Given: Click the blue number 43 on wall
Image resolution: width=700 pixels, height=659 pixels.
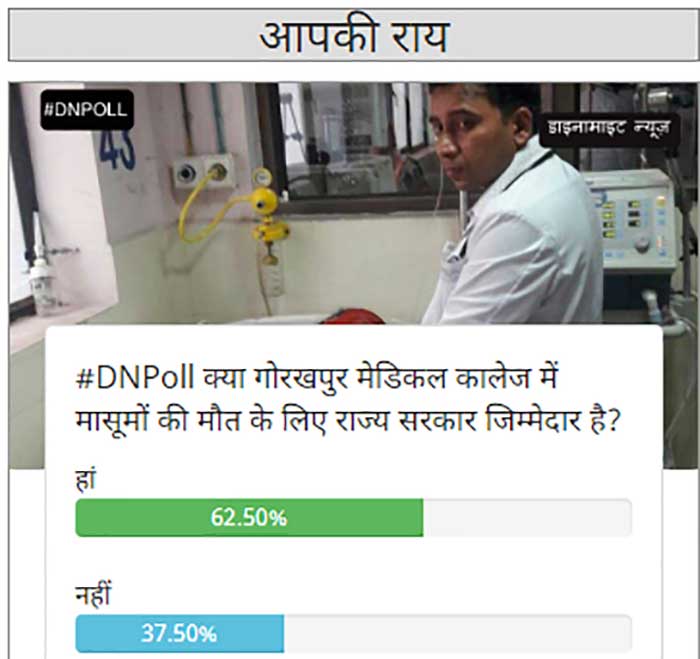Looking at the screenshot, I should pyautogui.click(x=117, y=150).
